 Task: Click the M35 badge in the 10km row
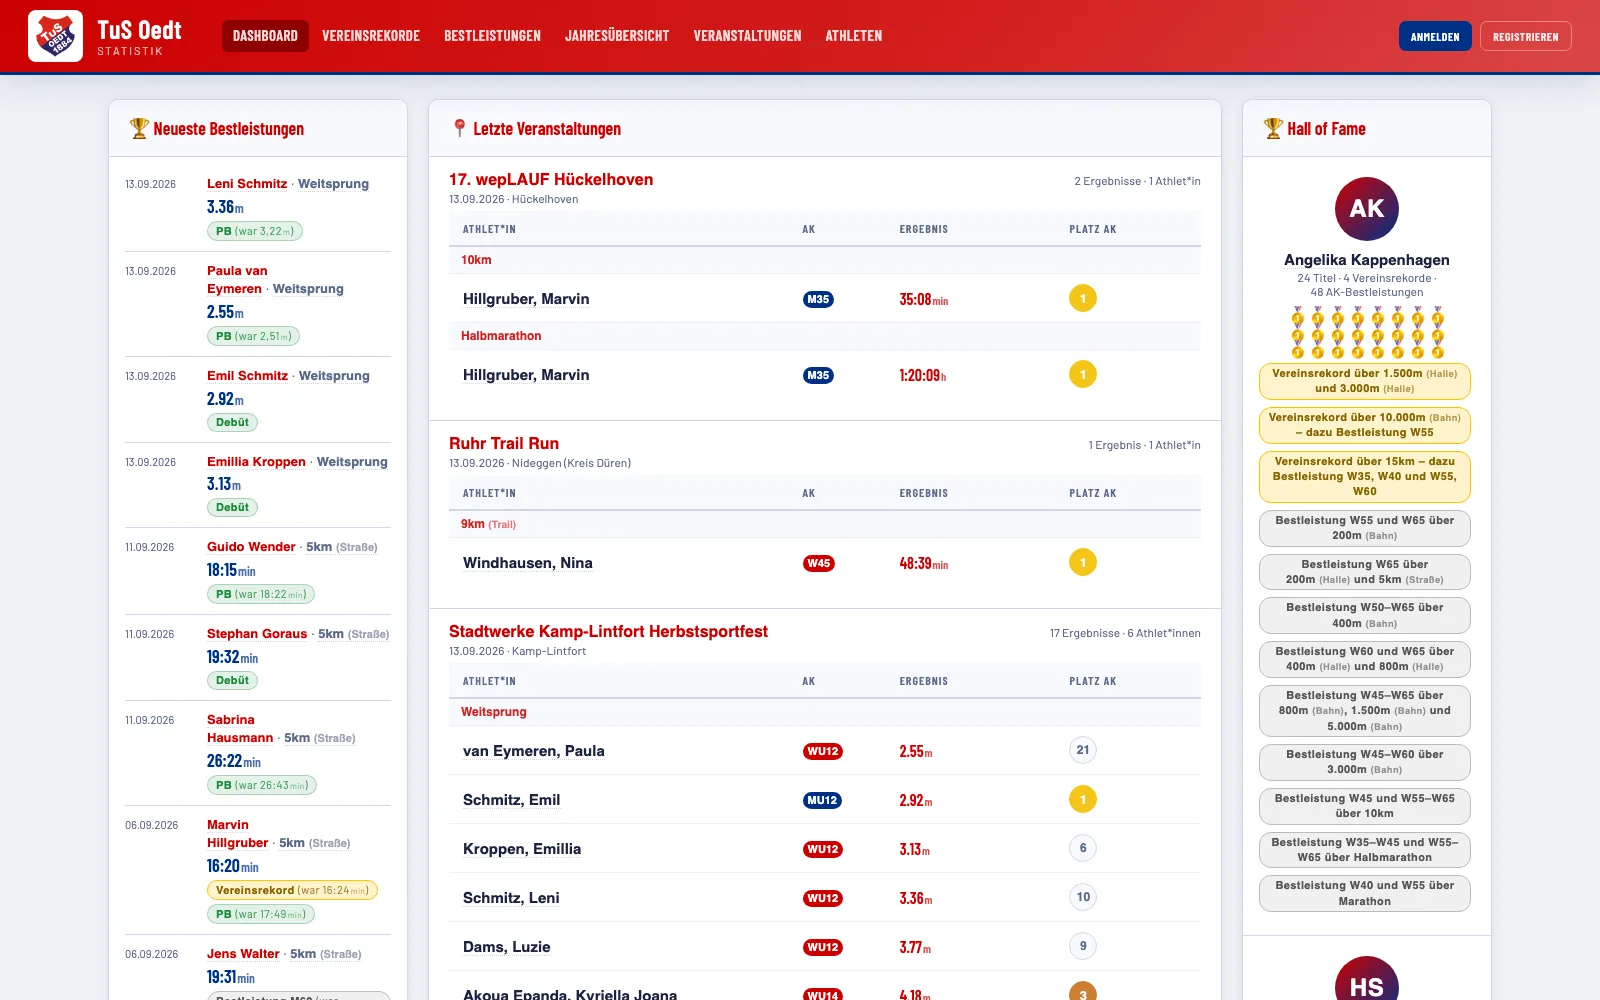818,299
